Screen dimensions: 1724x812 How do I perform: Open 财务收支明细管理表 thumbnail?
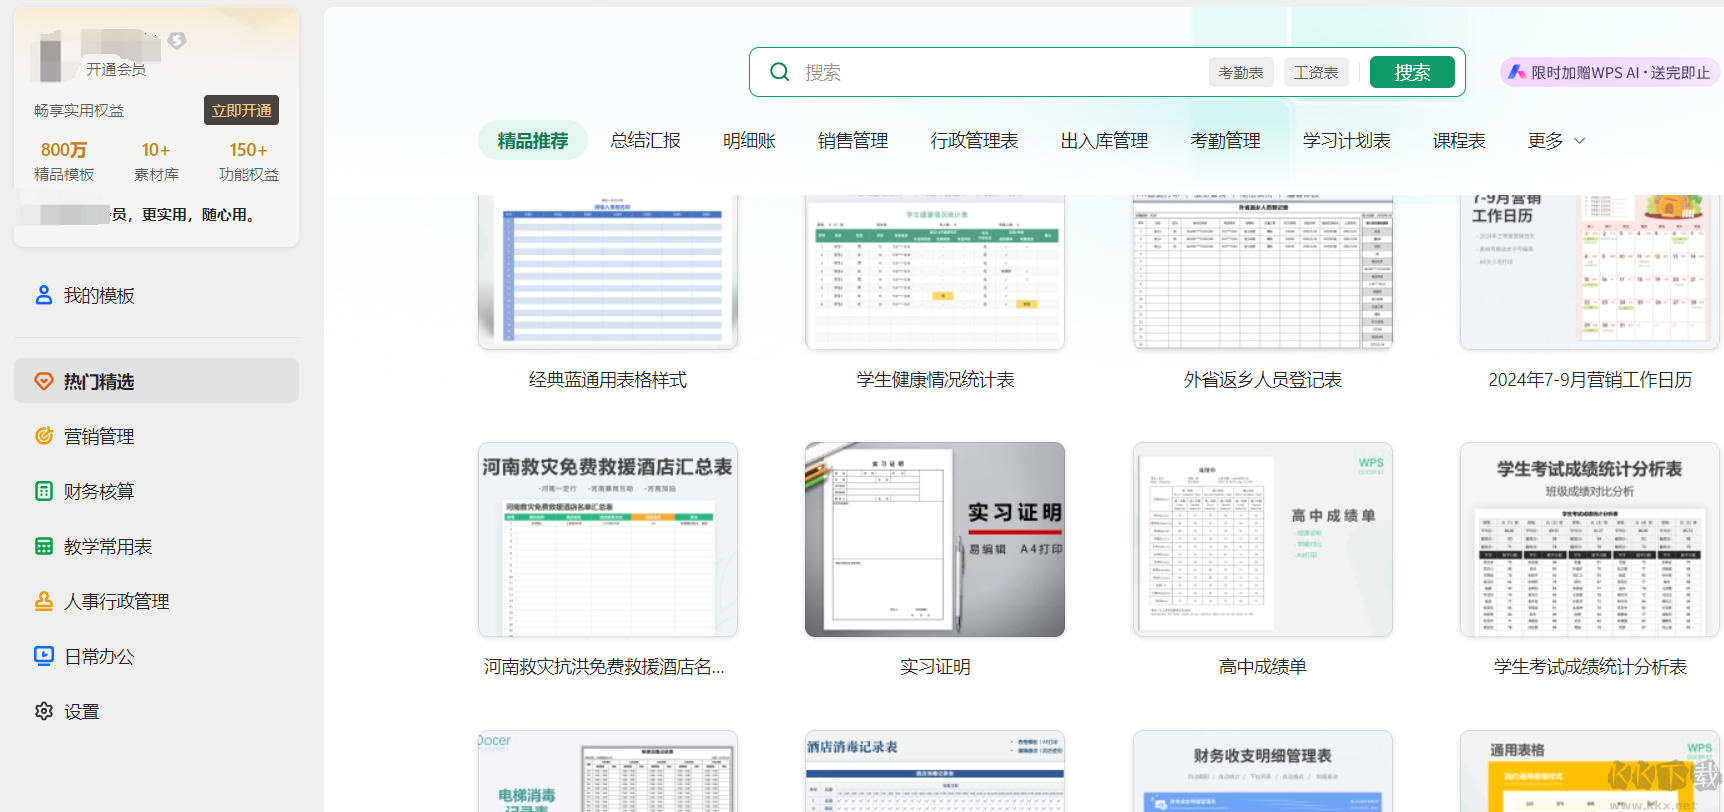pos(1263,771)
